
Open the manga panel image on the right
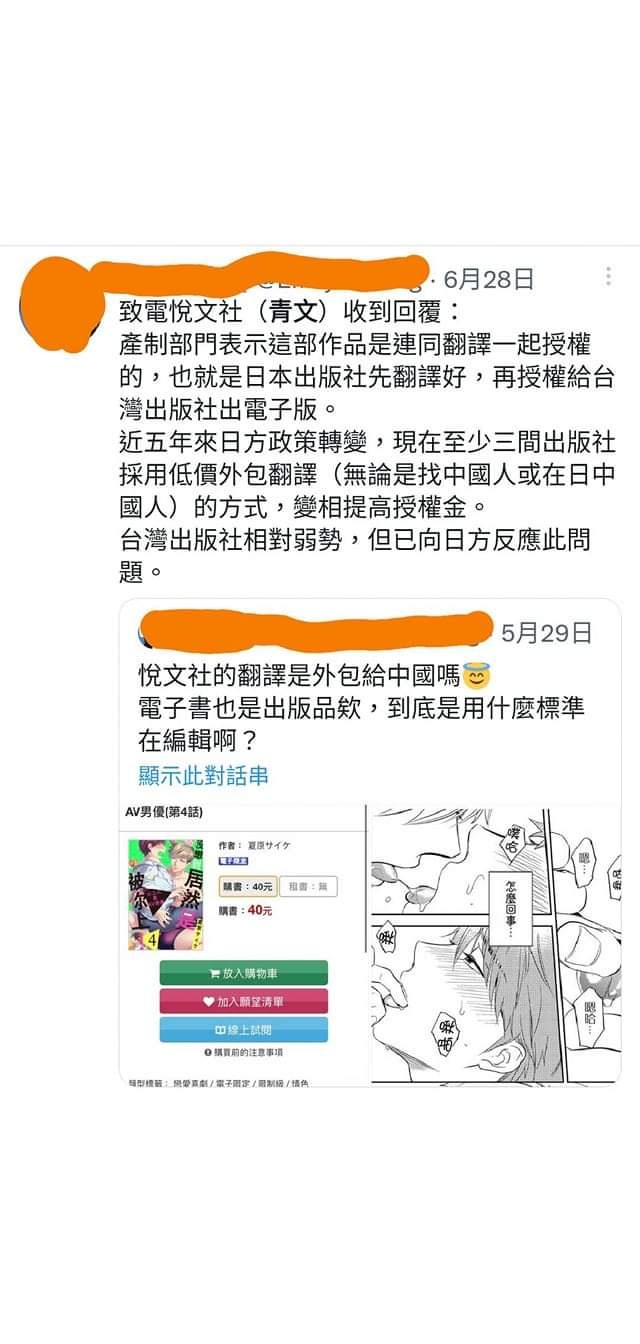(x=496, y=945)
